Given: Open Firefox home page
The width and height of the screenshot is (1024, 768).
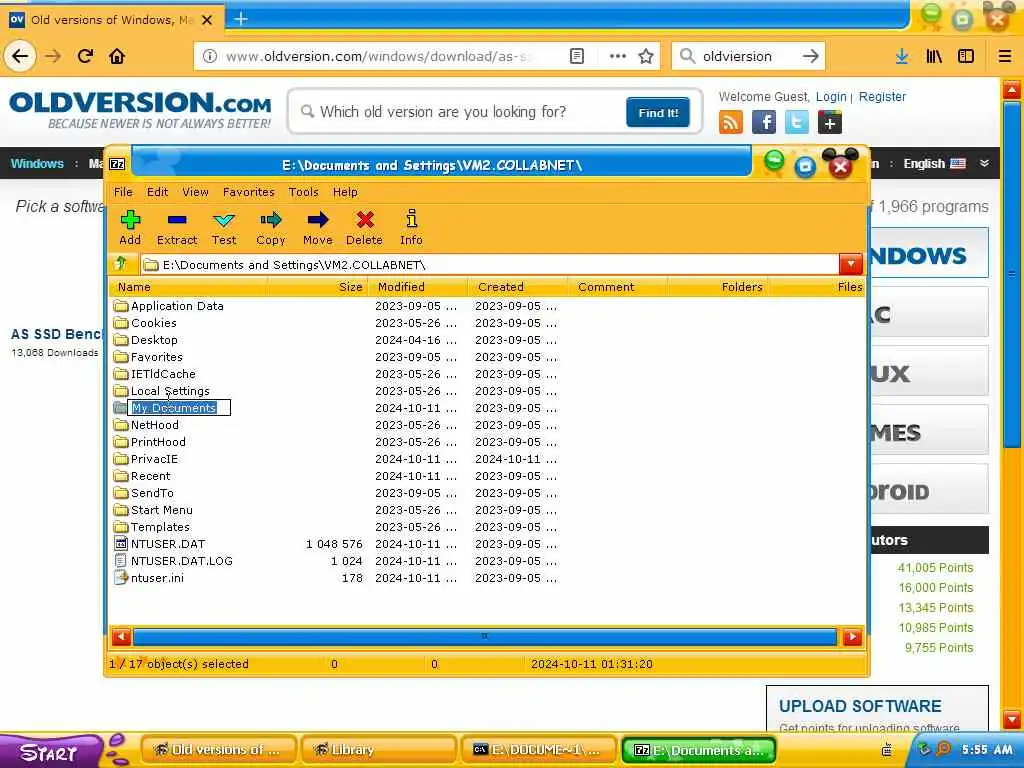Looking at the screenshot, I should pos(117,56).
